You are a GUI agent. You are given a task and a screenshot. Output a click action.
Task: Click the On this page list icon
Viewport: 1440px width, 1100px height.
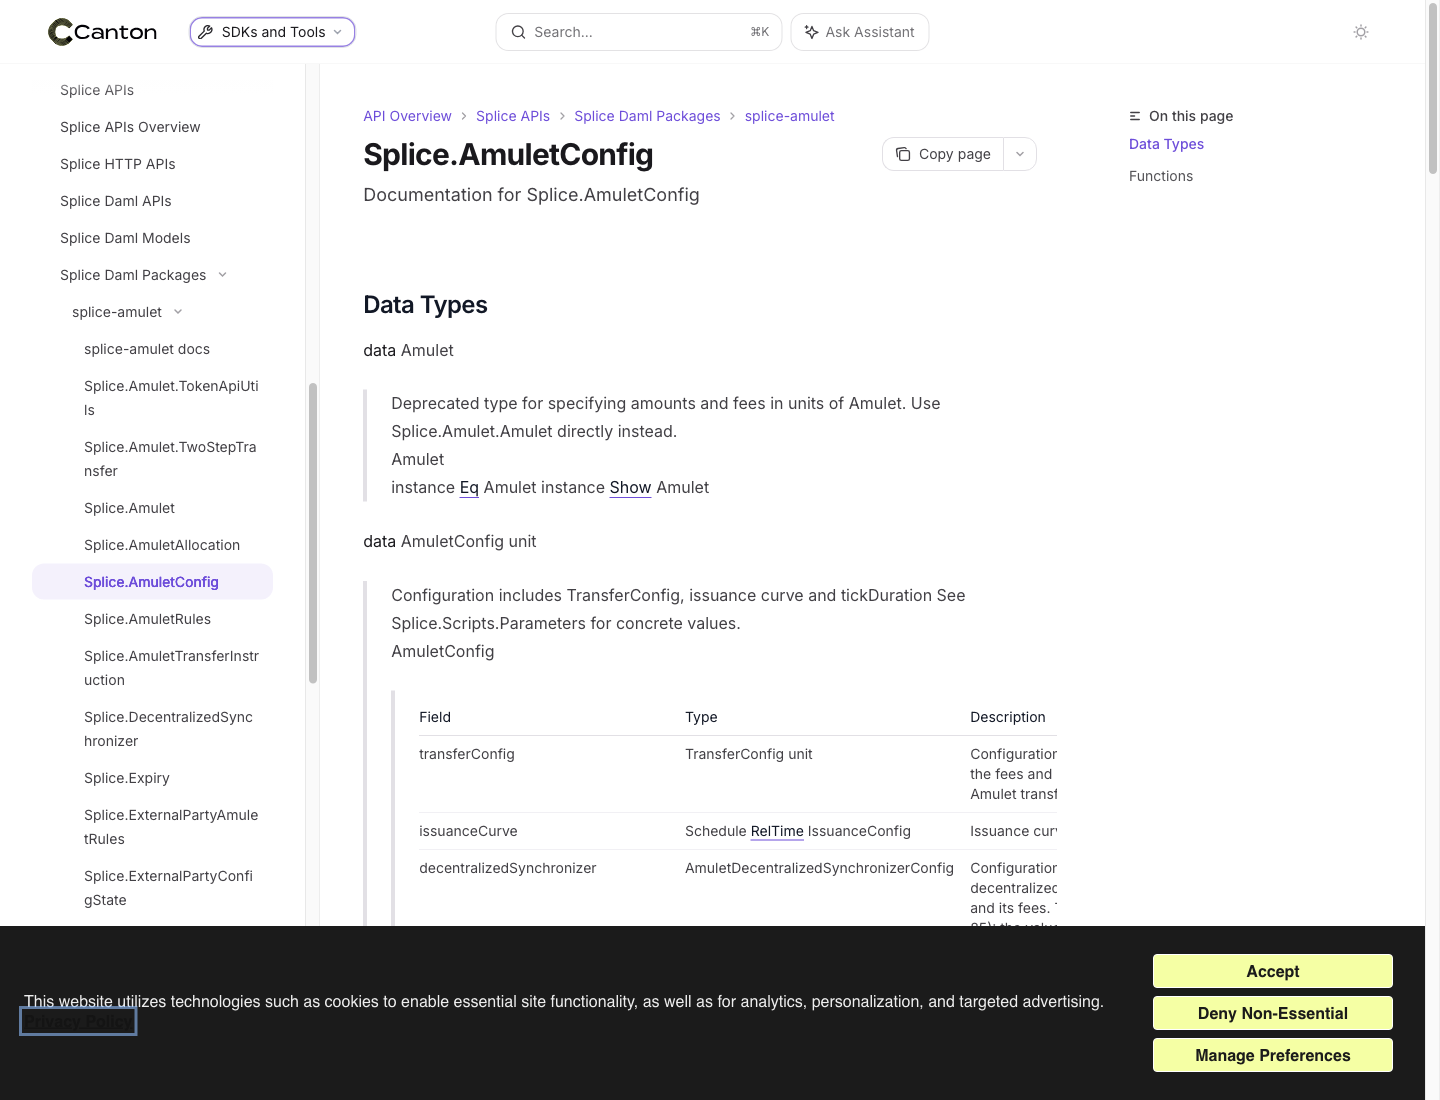pyautogui.click(x=1135, y=116)
